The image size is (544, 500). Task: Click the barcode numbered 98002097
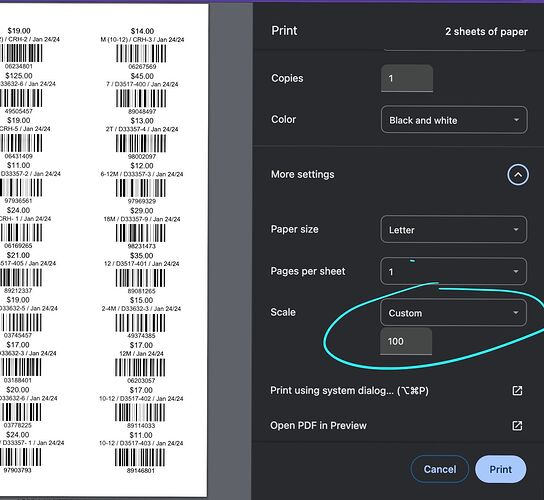(x=141, y=143)
